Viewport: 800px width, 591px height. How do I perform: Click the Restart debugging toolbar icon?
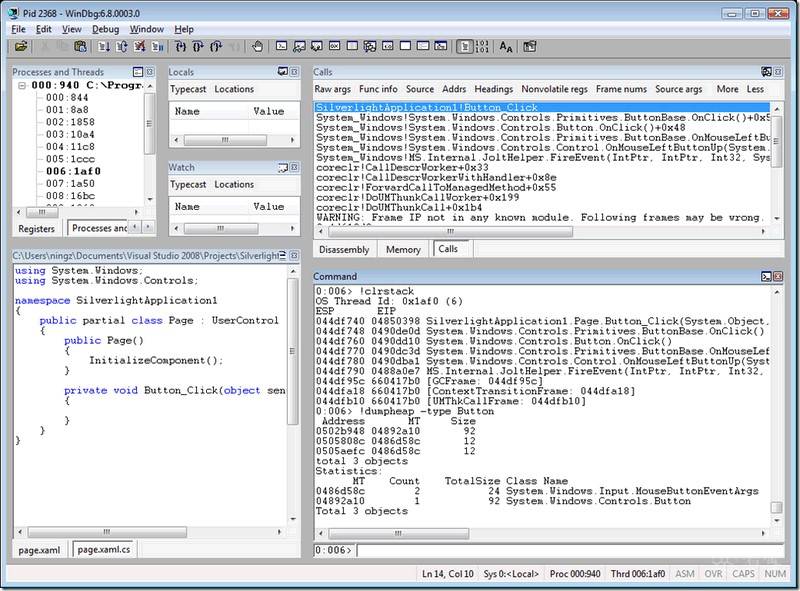pyautogui.click(x=121, y=47)
